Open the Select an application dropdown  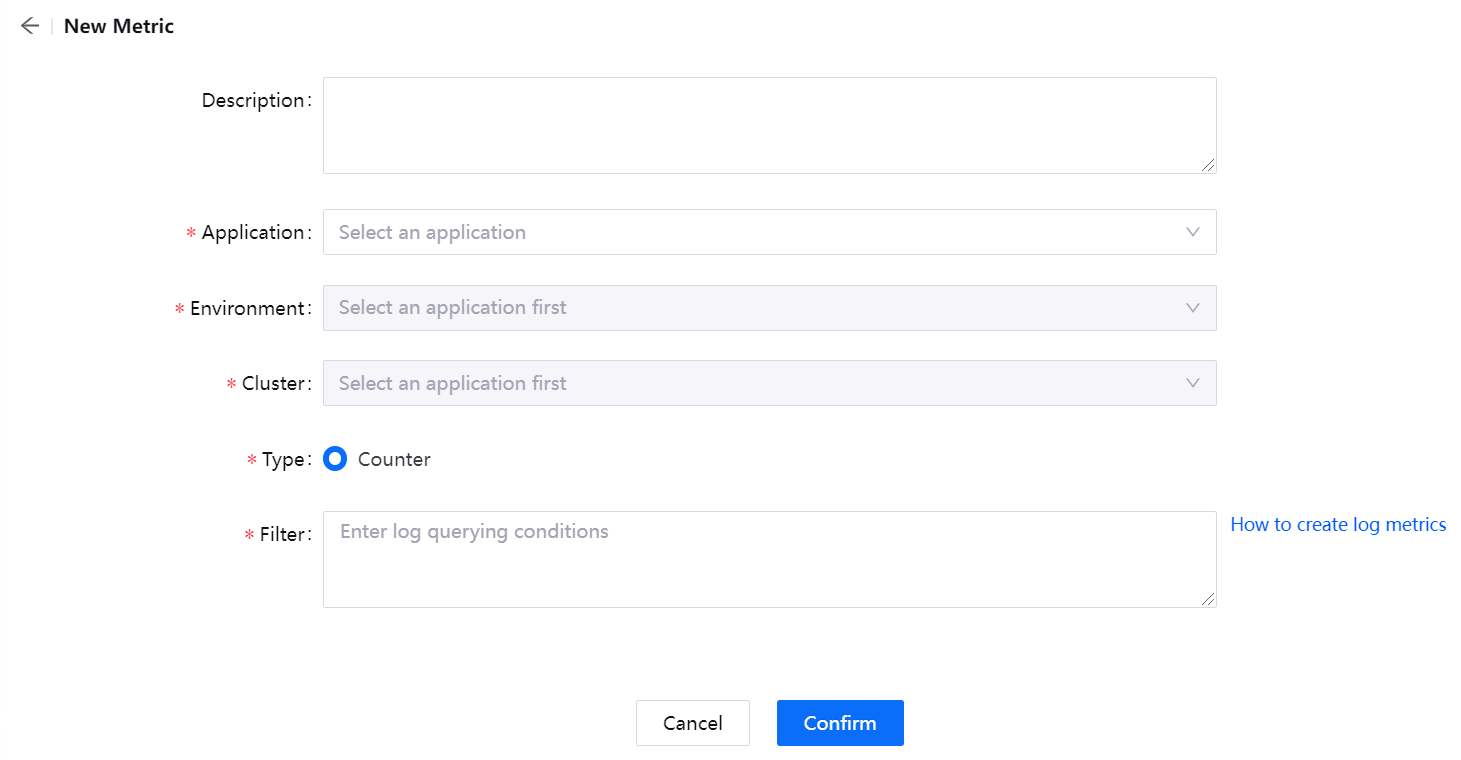click(x=700, y=232)
